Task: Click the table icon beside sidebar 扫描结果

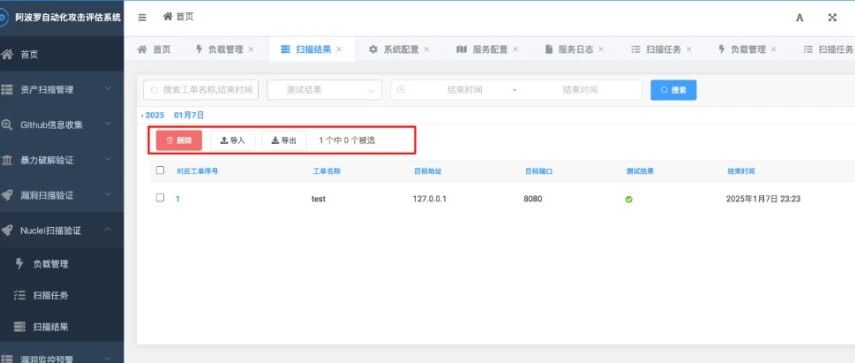Action: [20, 327]
